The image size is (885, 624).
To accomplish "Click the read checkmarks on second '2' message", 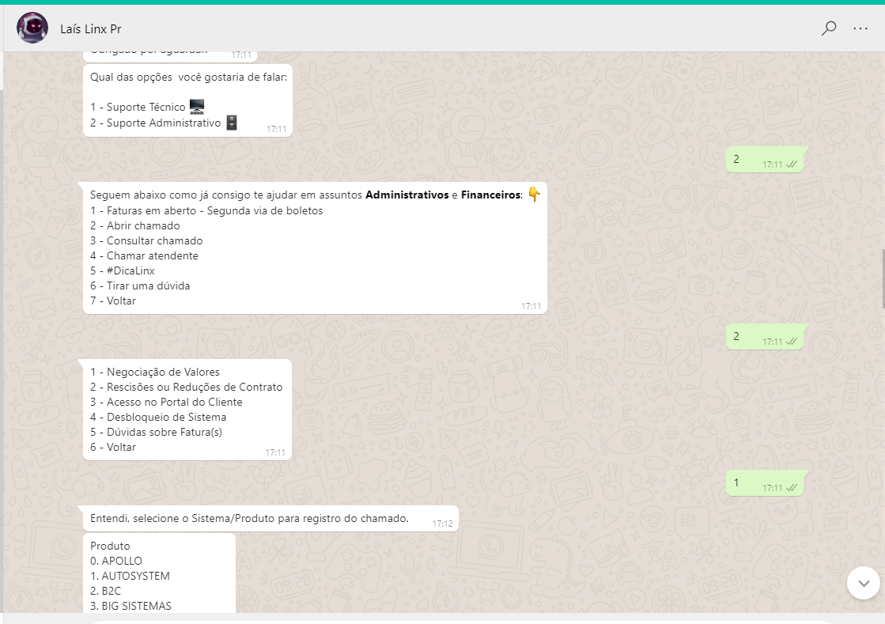I will coord(791,342).
